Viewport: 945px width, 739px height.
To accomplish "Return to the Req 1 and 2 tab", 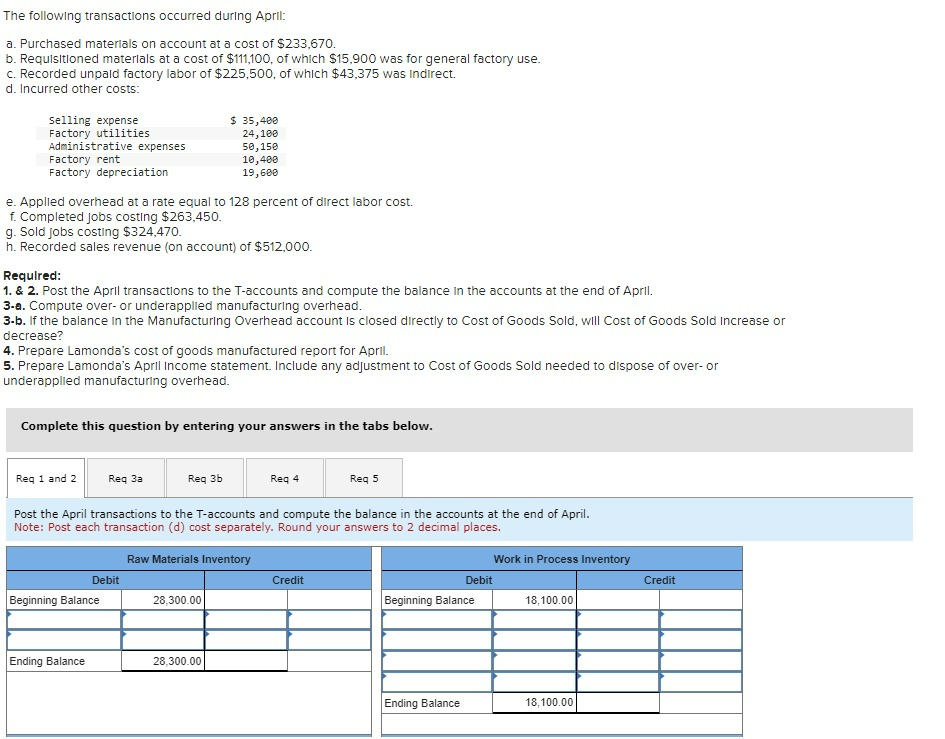I will tap(45, 478).
